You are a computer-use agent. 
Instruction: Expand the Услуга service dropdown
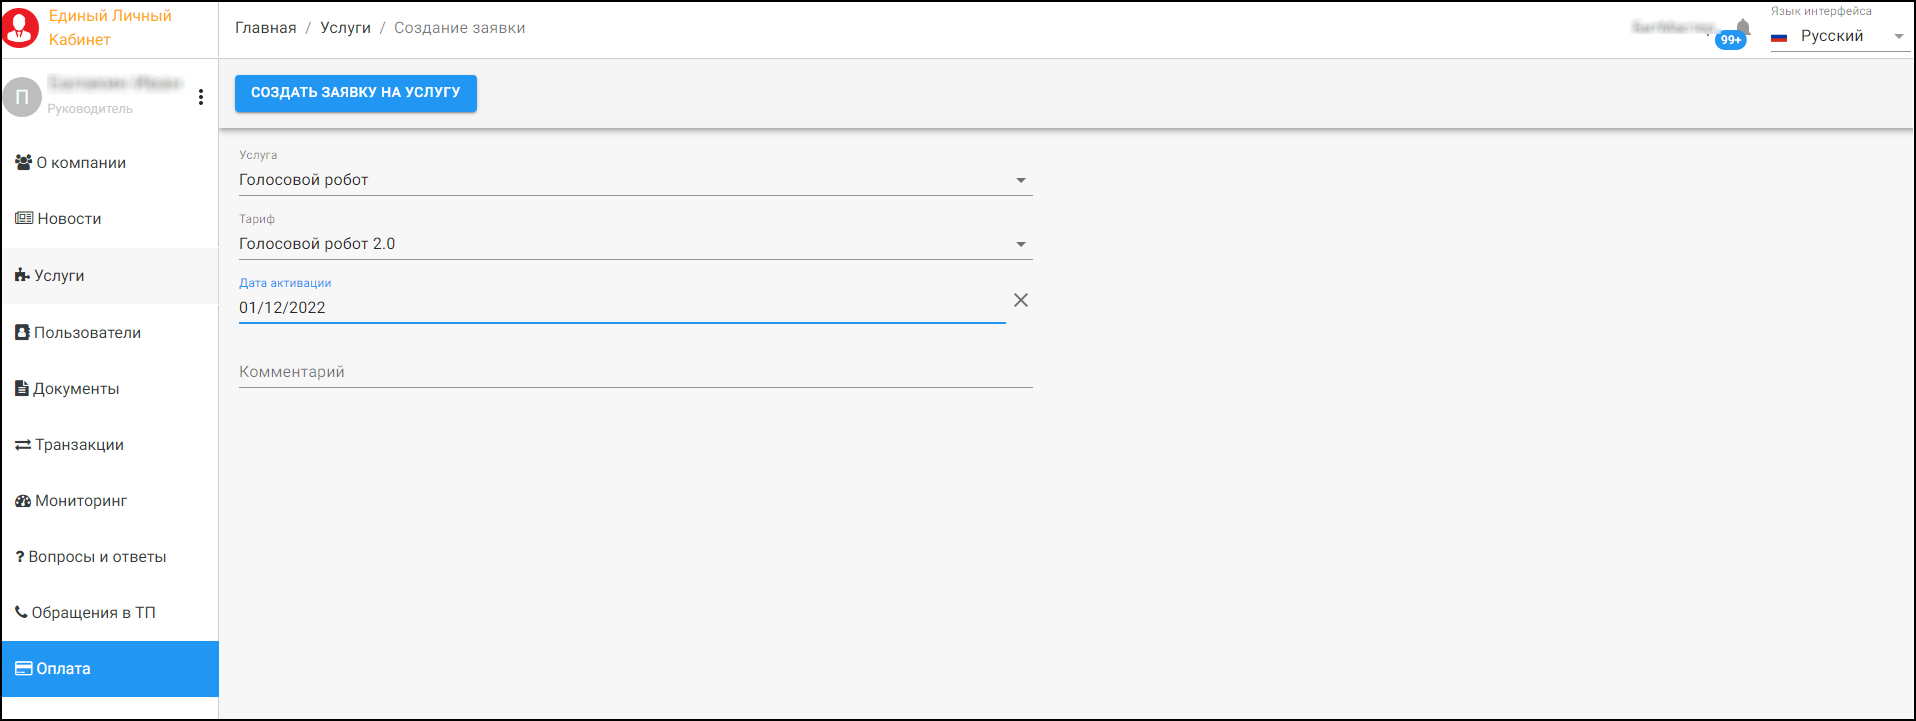click(1021, 180)
